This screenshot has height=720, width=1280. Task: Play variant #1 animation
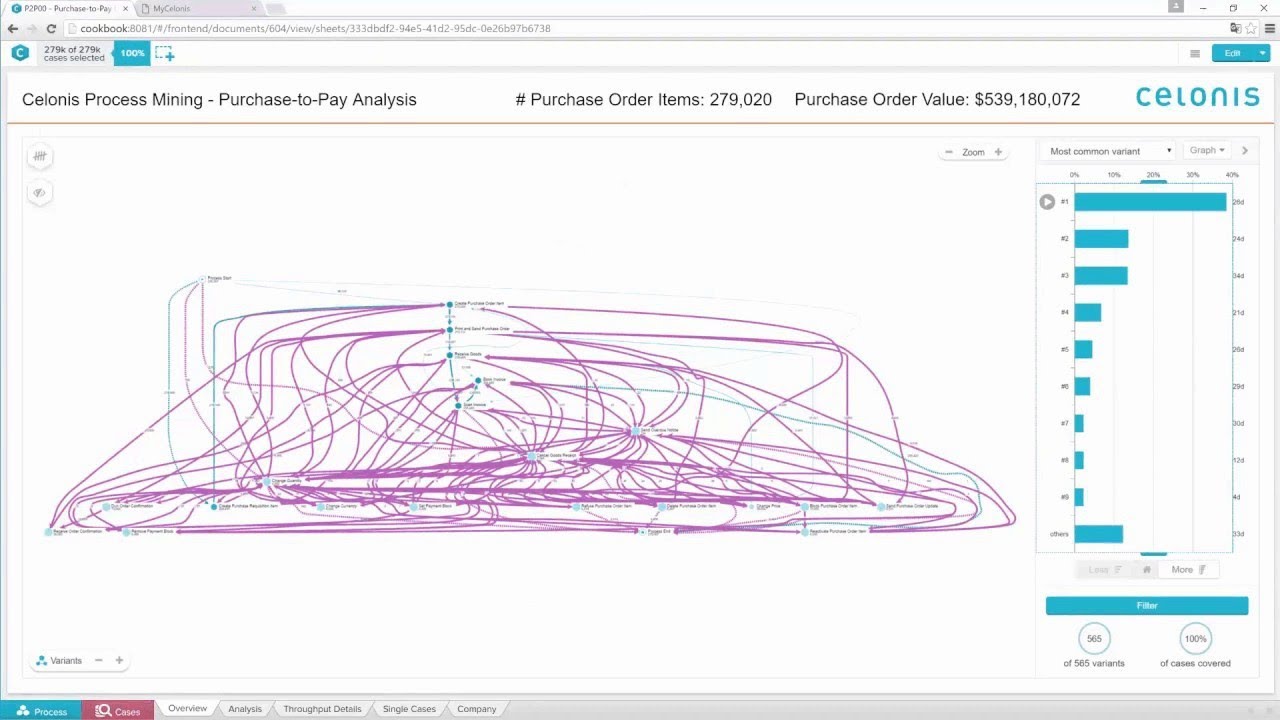click(1047, 202)
